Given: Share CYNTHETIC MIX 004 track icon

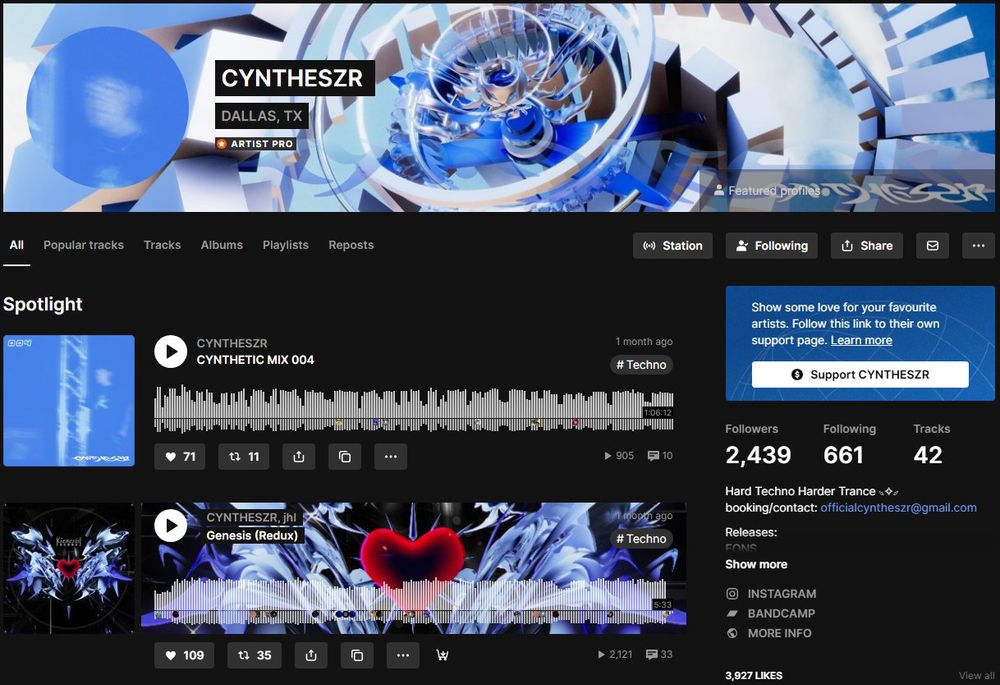Looking at the screenshot, I should point(298,457).
